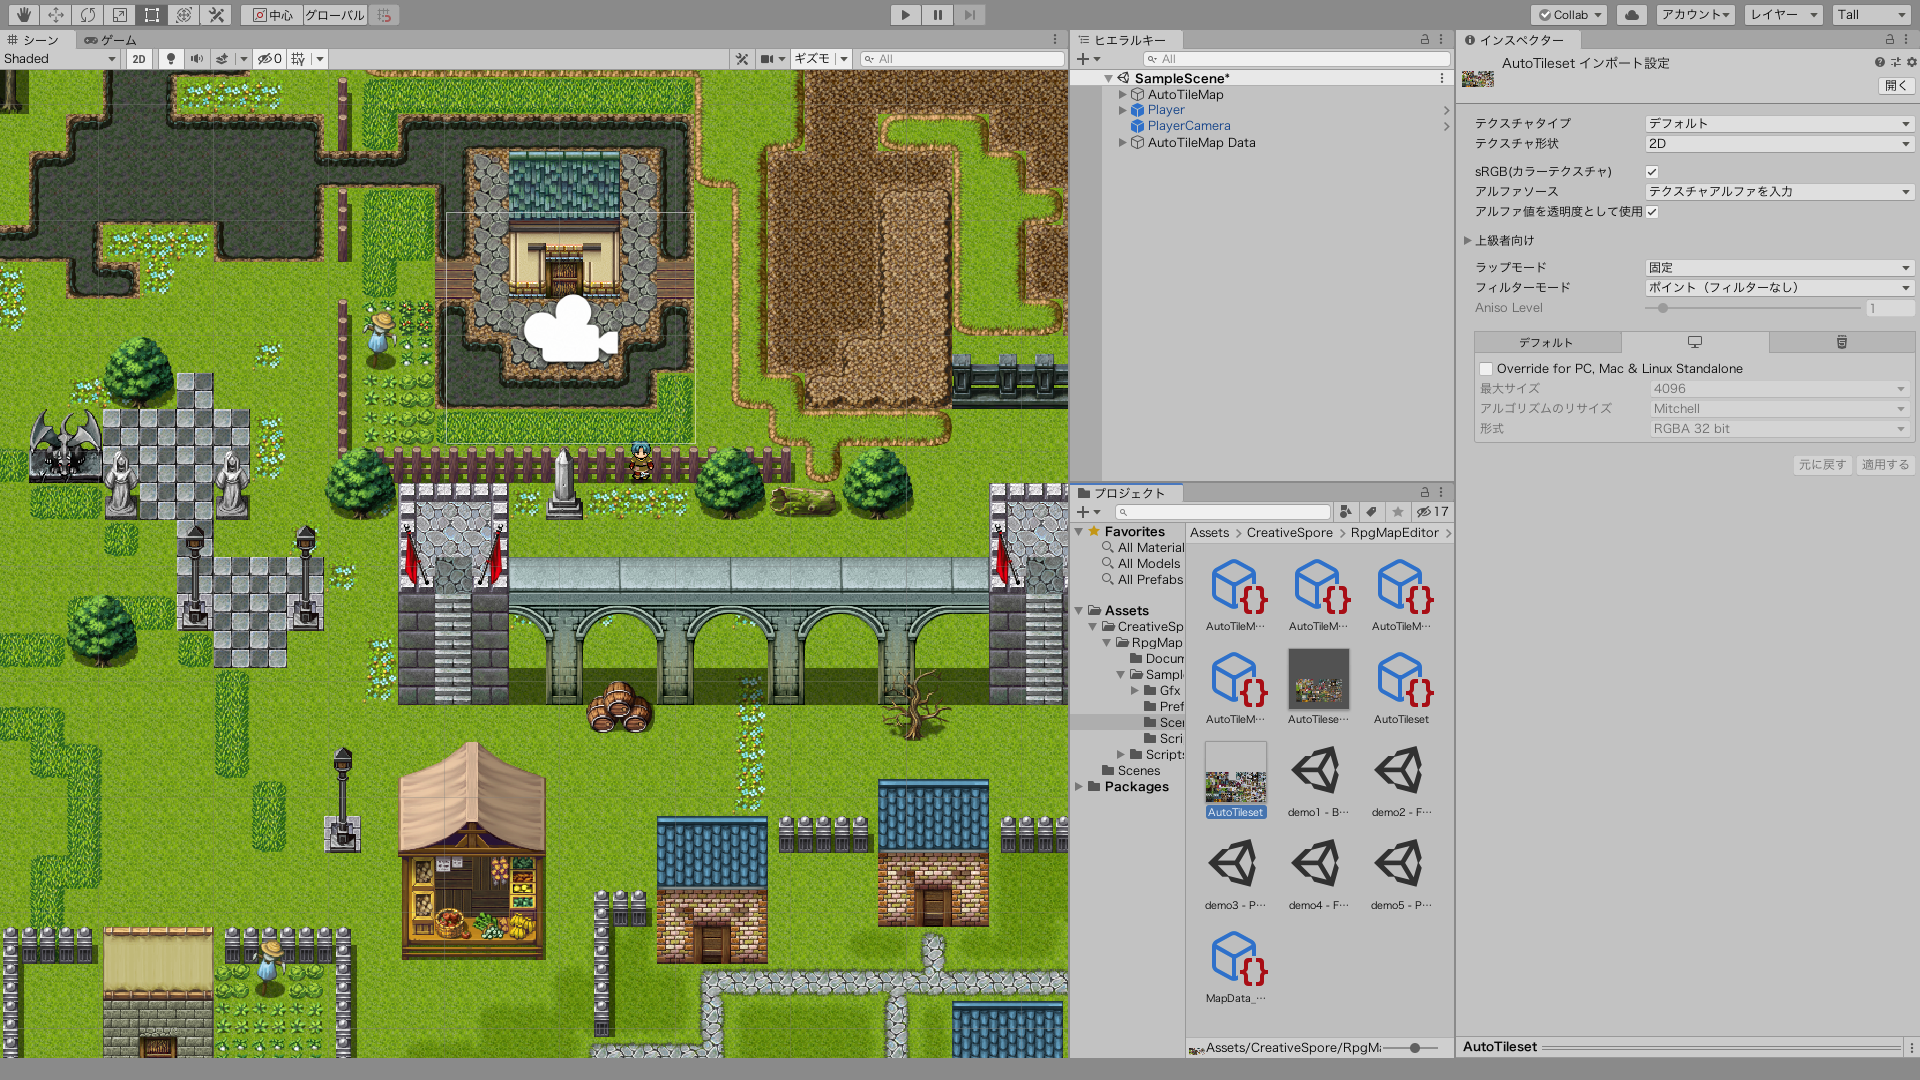Toggle scene grid visibility icon
Viewport: 1920px width, 1080px height.
pyautogui.click(x=298, y=59)
